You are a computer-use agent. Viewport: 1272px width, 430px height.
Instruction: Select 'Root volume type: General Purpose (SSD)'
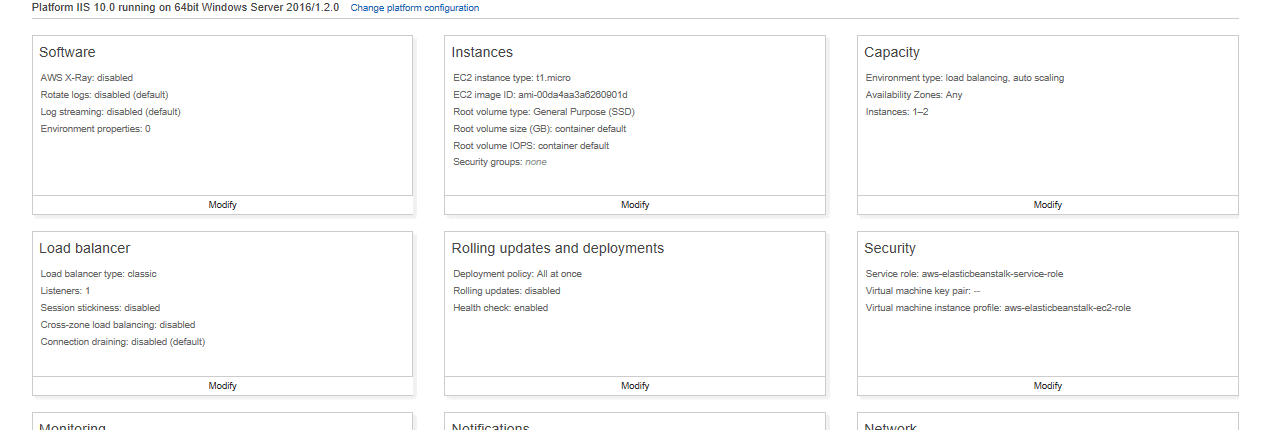coord(544,112)
